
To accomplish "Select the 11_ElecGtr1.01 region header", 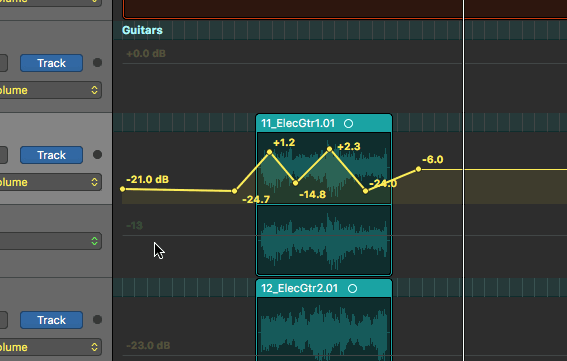I will (x=324, y=123).
